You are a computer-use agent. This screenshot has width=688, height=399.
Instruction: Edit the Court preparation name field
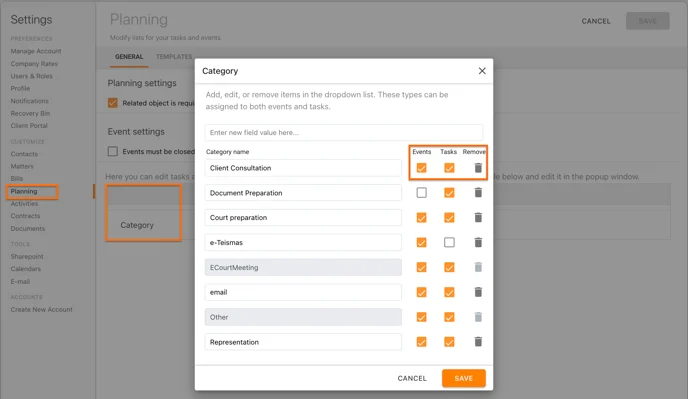[303, 217]
